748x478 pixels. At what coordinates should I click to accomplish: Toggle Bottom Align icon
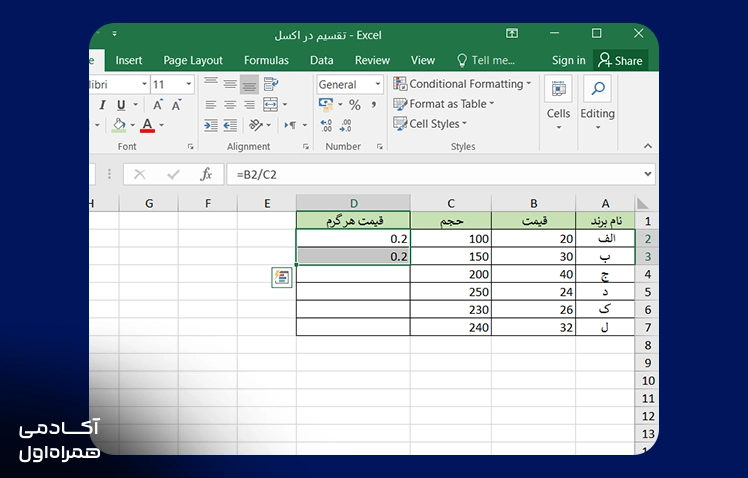point(249,85)
